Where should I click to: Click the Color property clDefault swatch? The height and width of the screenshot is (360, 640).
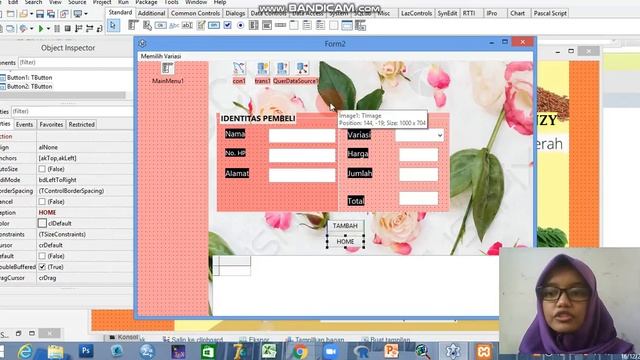pos(42,223)
